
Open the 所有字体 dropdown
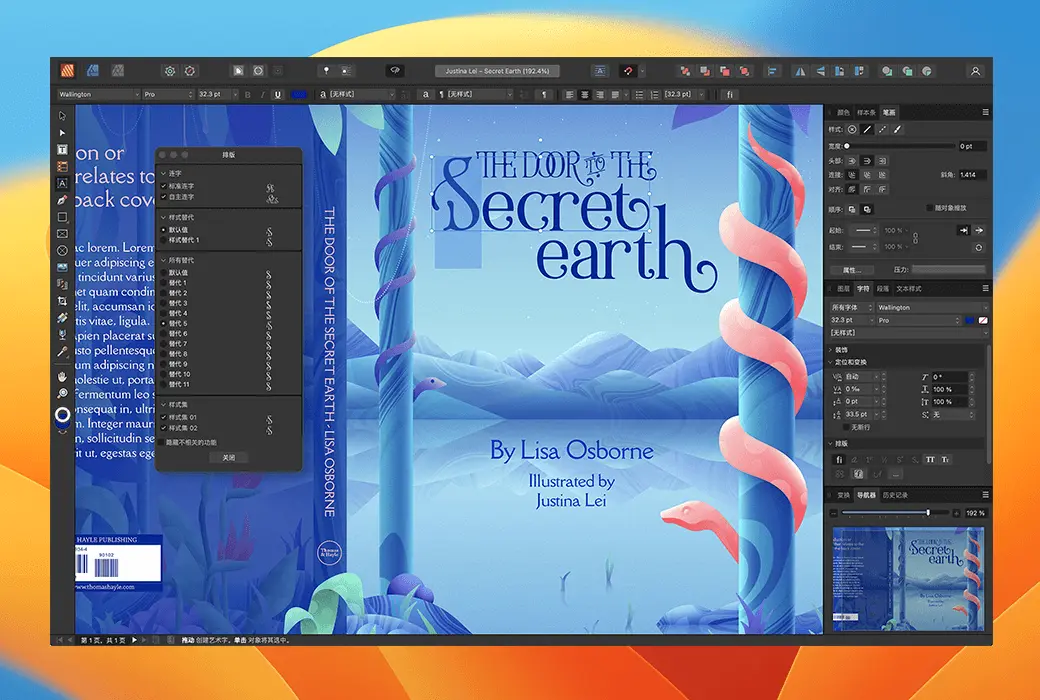(851, 307)
